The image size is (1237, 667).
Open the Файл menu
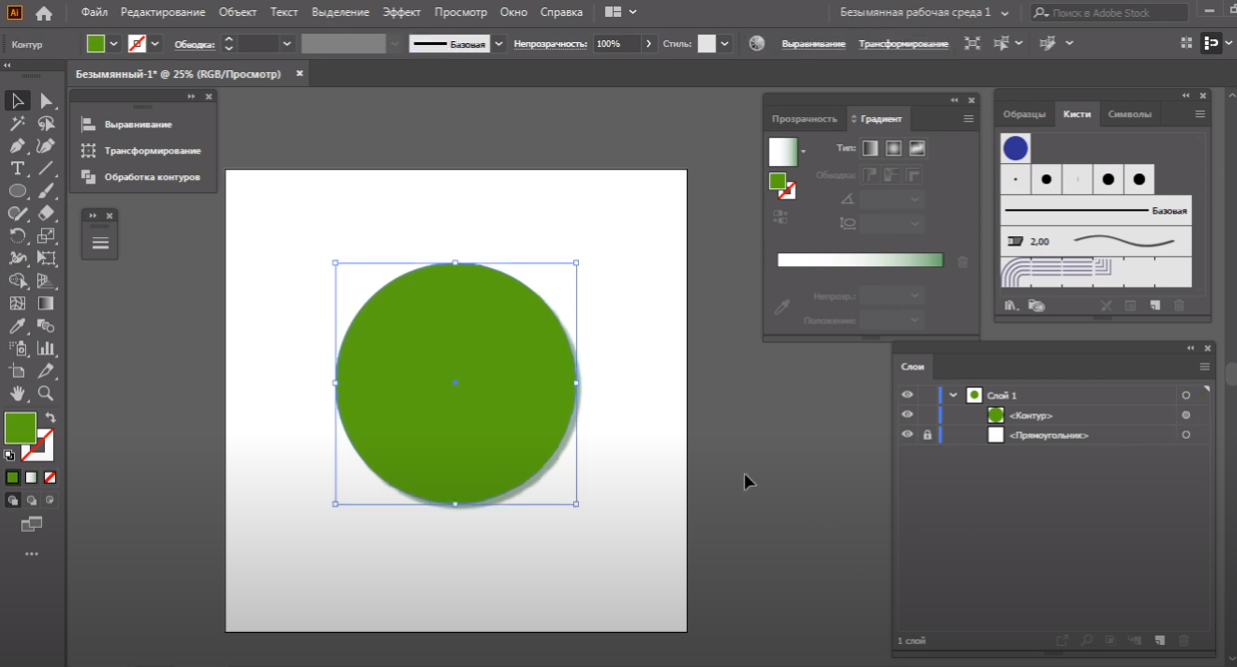coord(94,13)
